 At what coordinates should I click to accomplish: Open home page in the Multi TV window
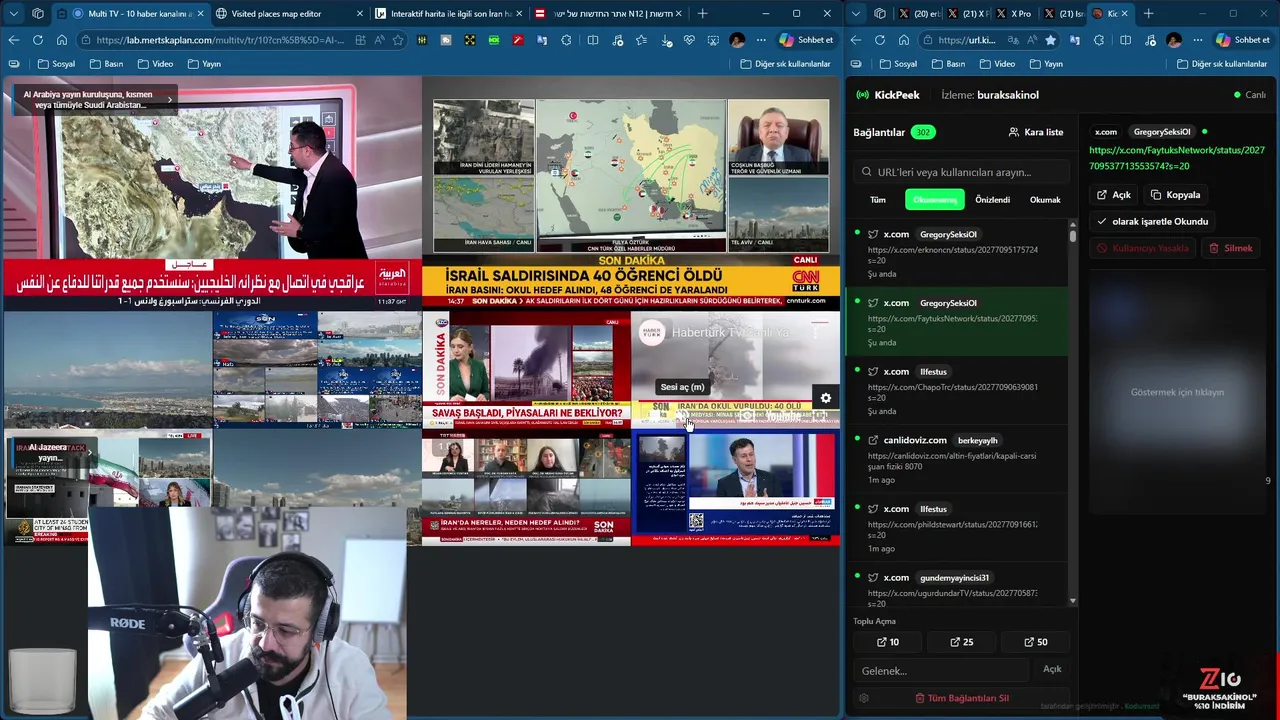61,40
